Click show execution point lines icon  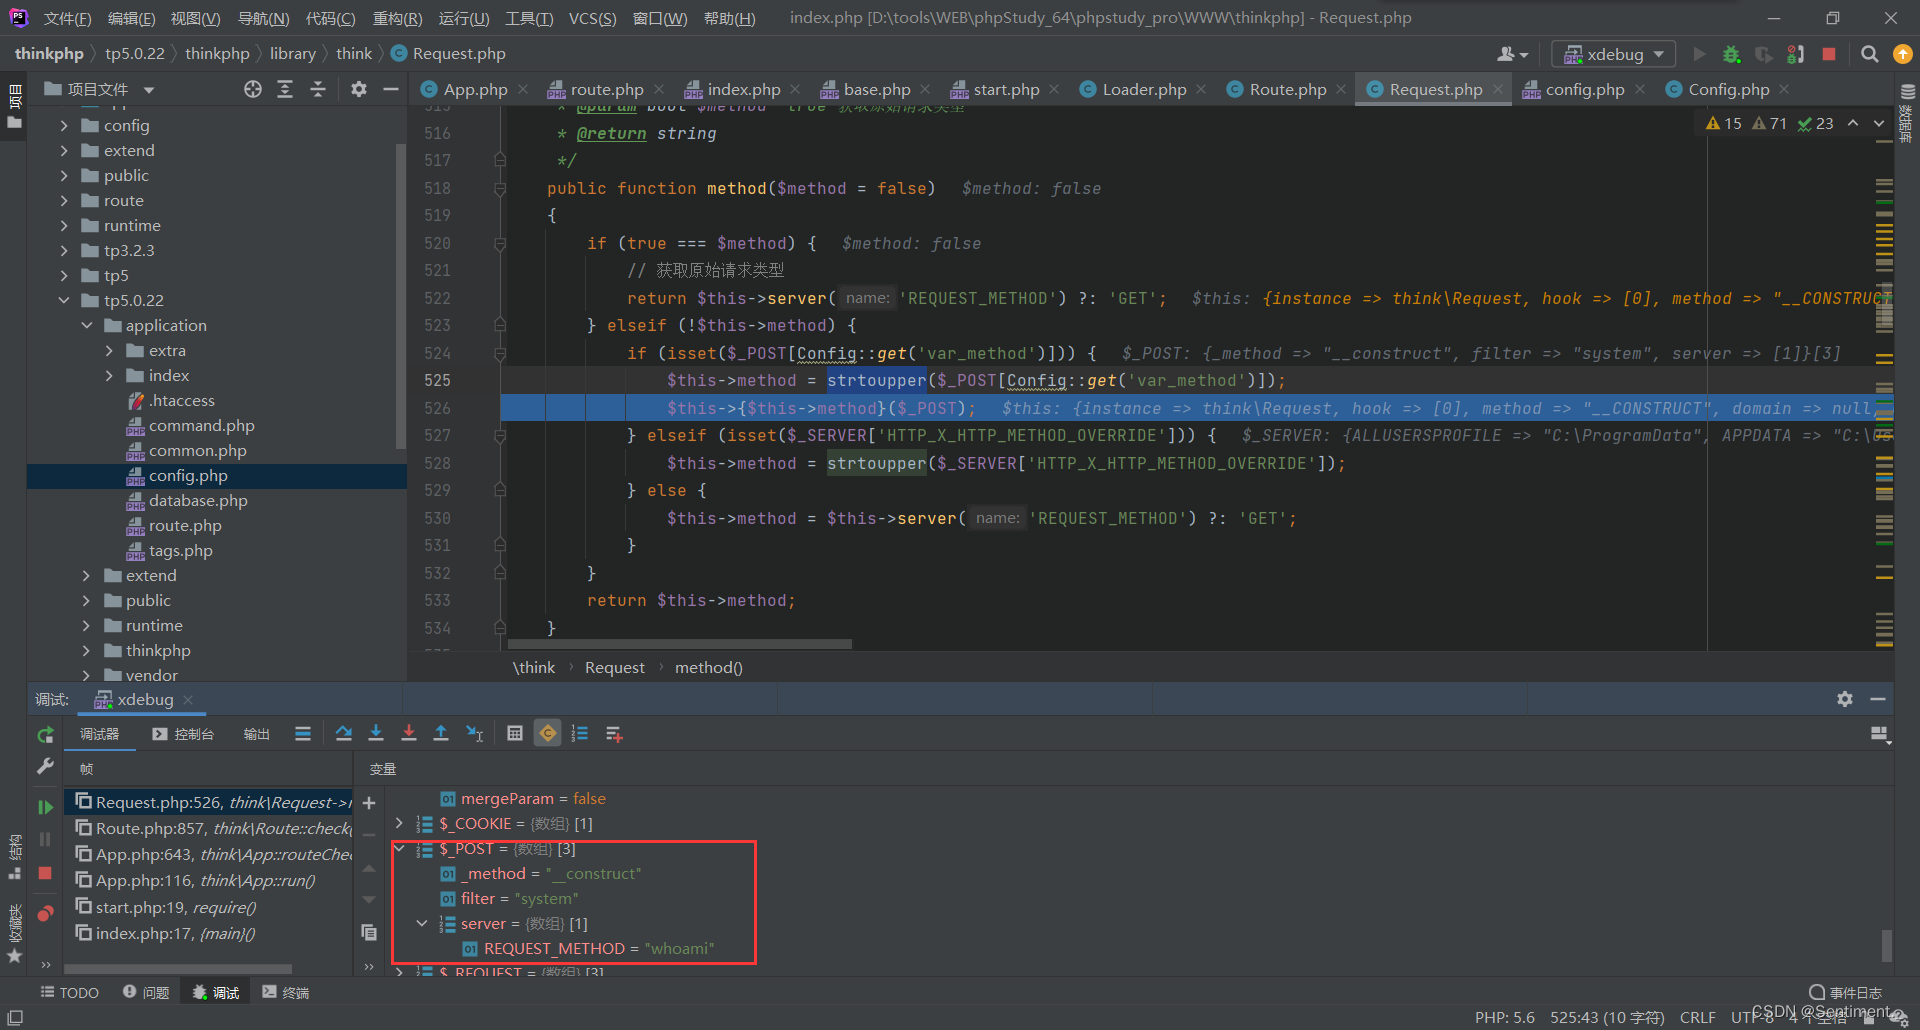tap(303, 734)
